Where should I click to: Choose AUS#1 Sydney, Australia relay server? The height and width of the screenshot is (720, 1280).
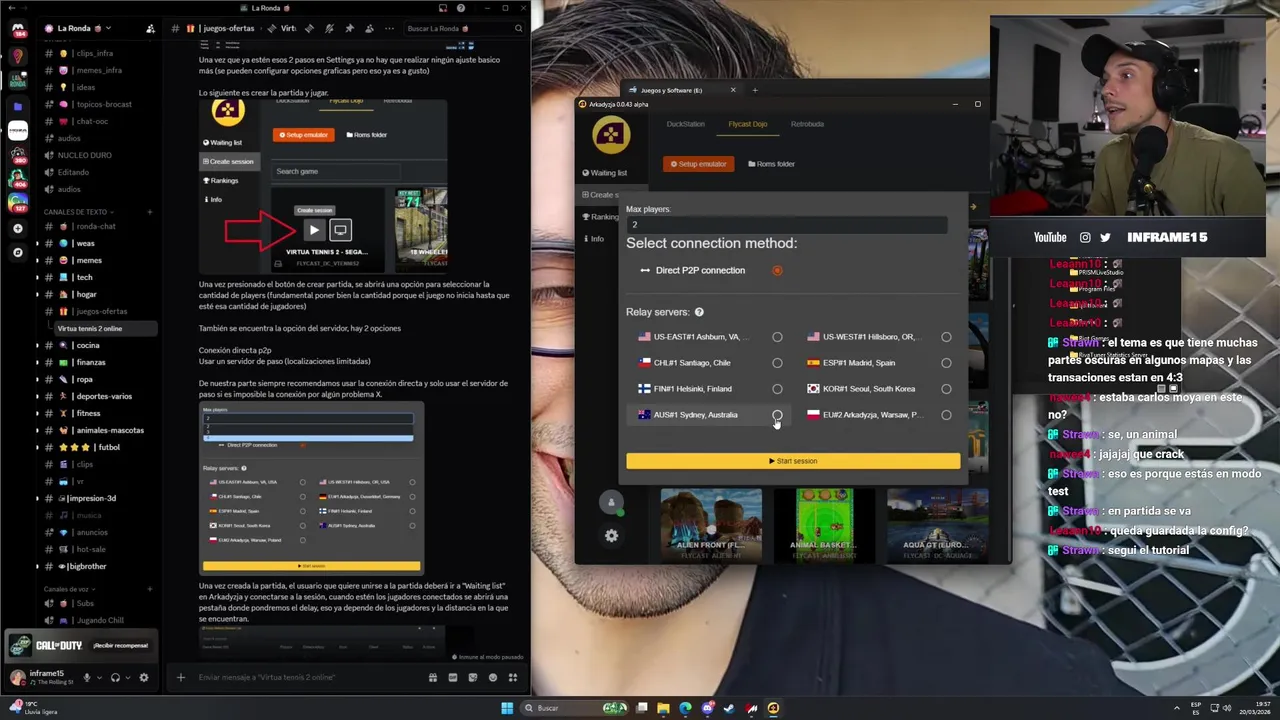(777, 415)
